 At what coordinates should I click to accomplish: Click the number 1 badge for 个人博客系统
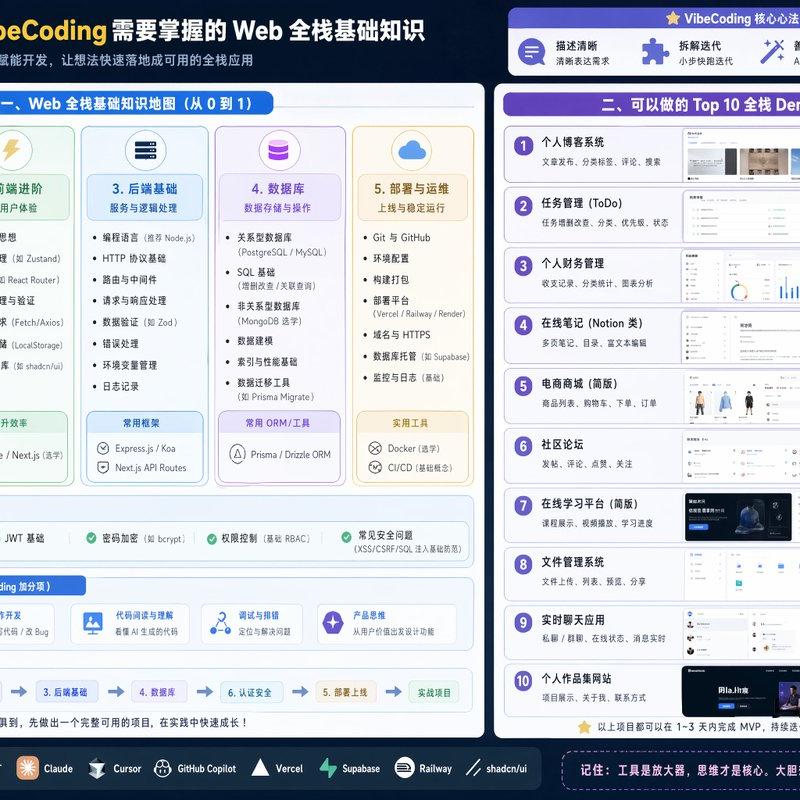click(x=523, y=146)
